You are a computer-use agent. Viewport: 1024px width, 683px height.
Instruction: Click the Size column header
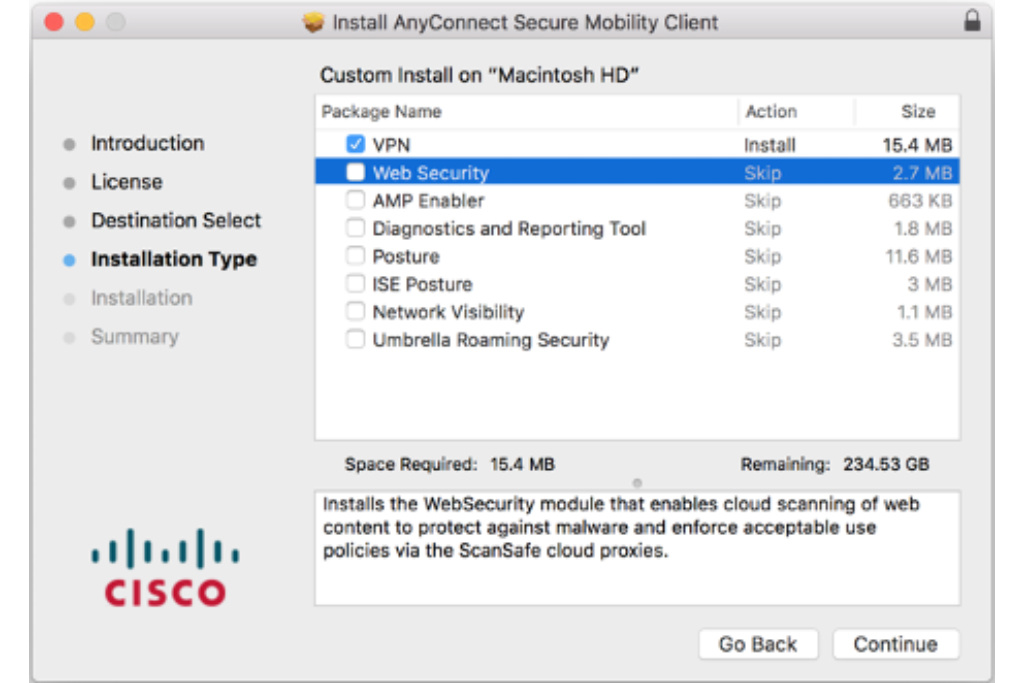pos(917,112)
